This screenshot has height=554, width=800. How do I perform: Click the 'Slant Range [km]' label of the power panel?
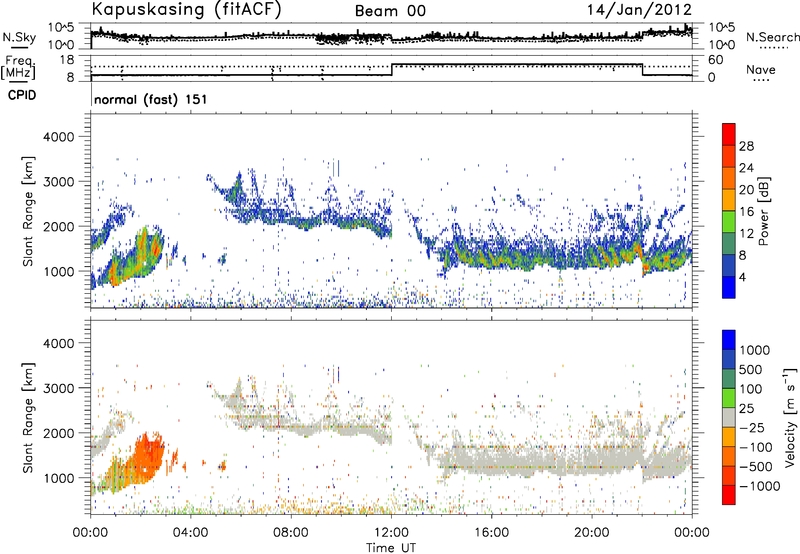click(x=28, y=211)
